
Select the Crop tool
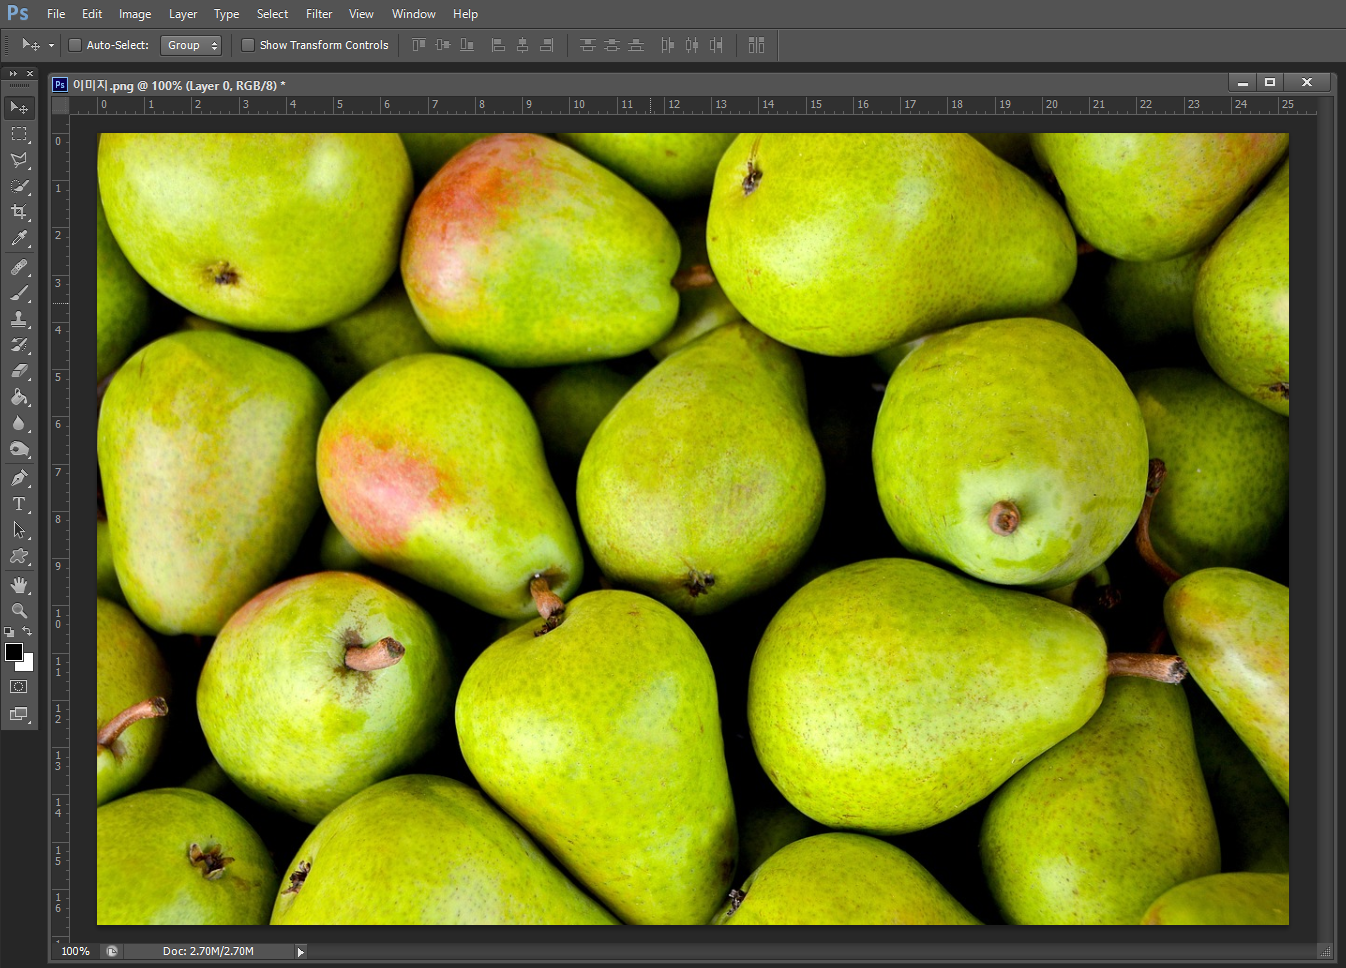tap(19, 212)
